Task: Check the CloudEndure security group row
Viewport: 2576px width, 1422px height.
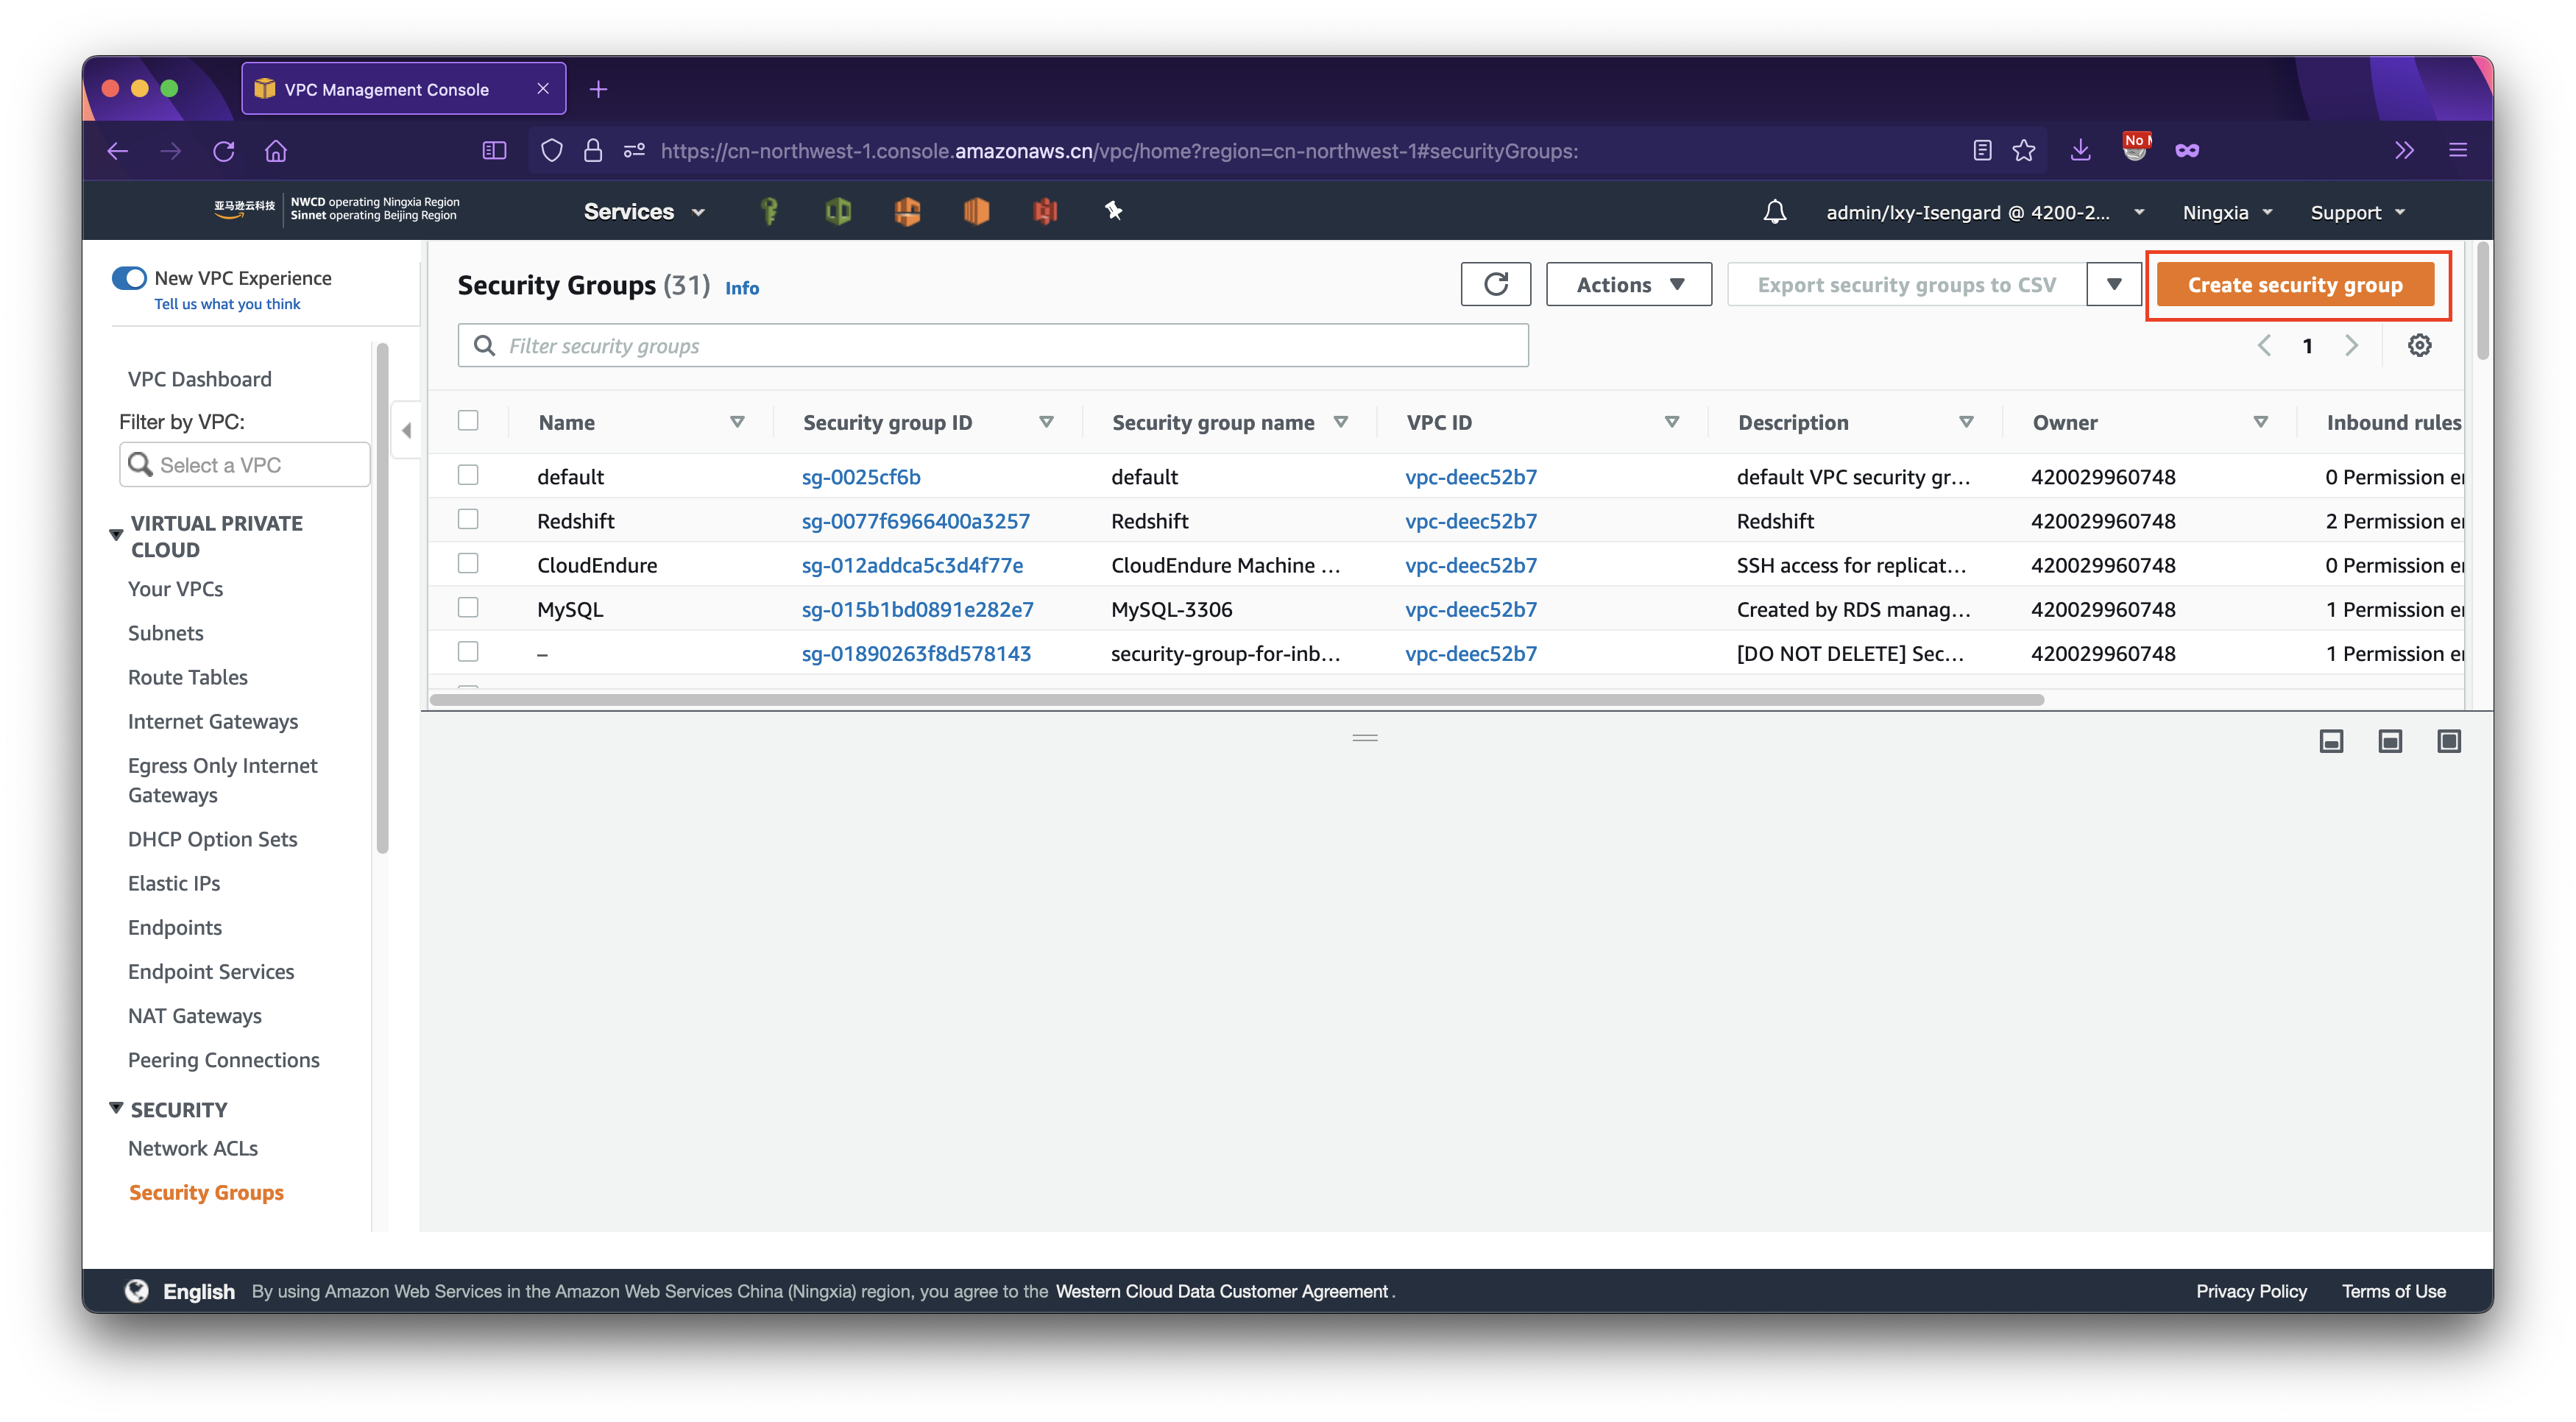Action: point(468,563)
